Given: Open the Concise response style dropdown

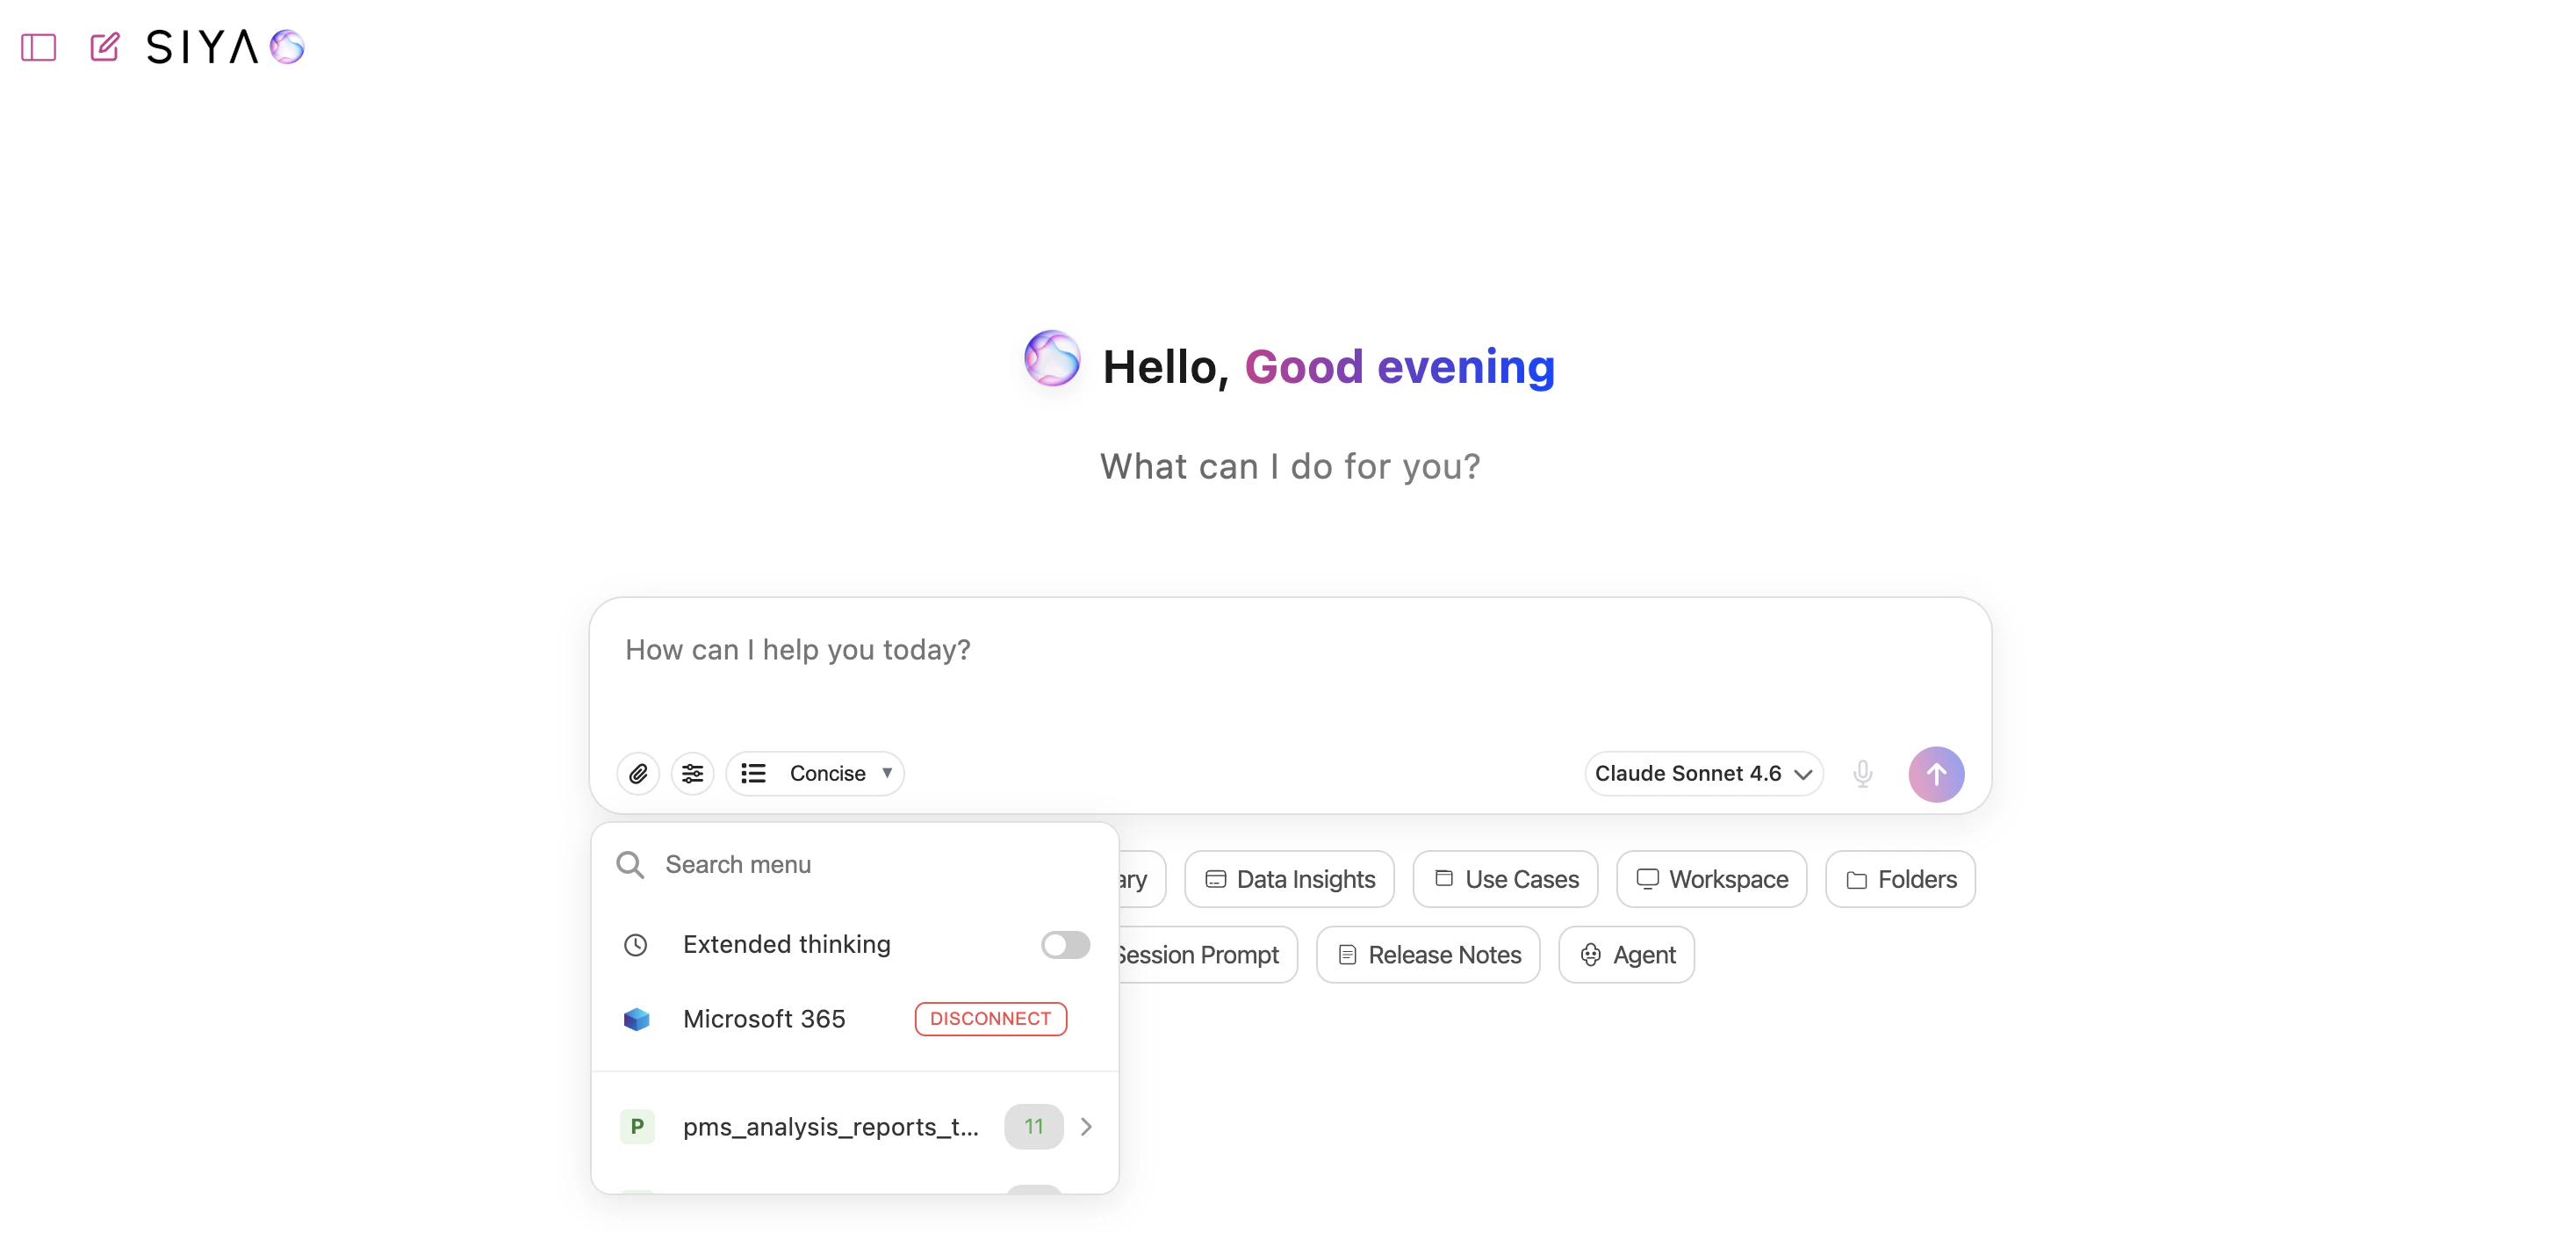Looking at the screenshot, I should point(816,773).
